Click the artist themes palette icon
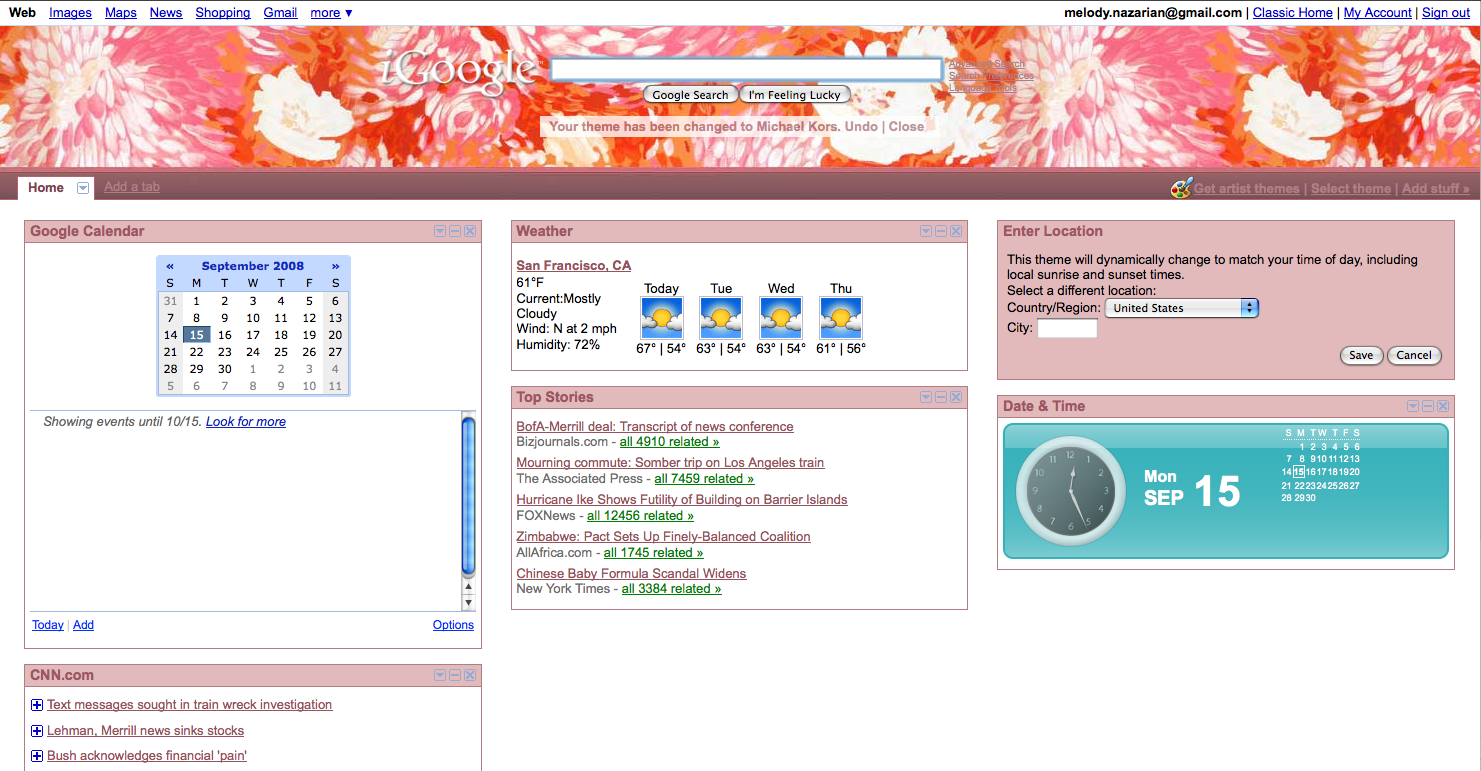1481x771 pixels. point(1181,187)
